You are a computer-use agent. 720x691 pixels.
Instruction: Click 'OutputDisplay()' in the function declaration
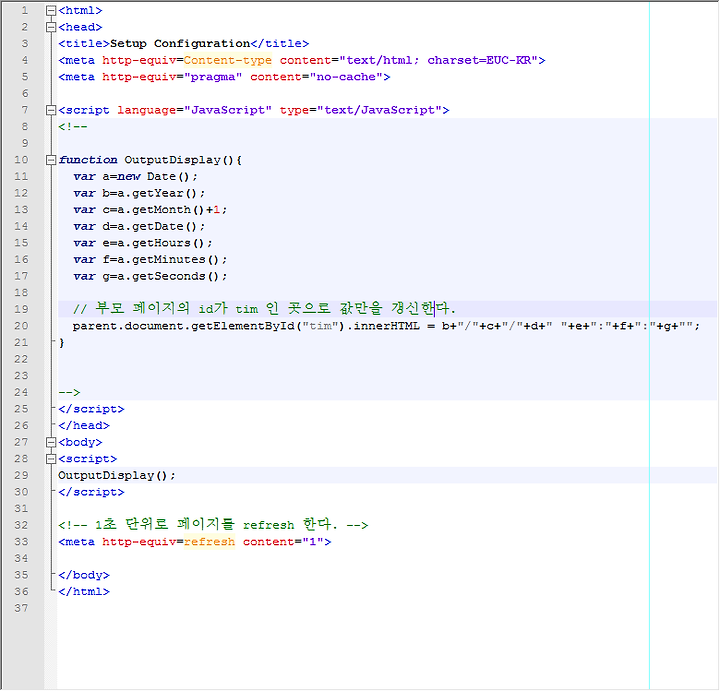[180, 160]
